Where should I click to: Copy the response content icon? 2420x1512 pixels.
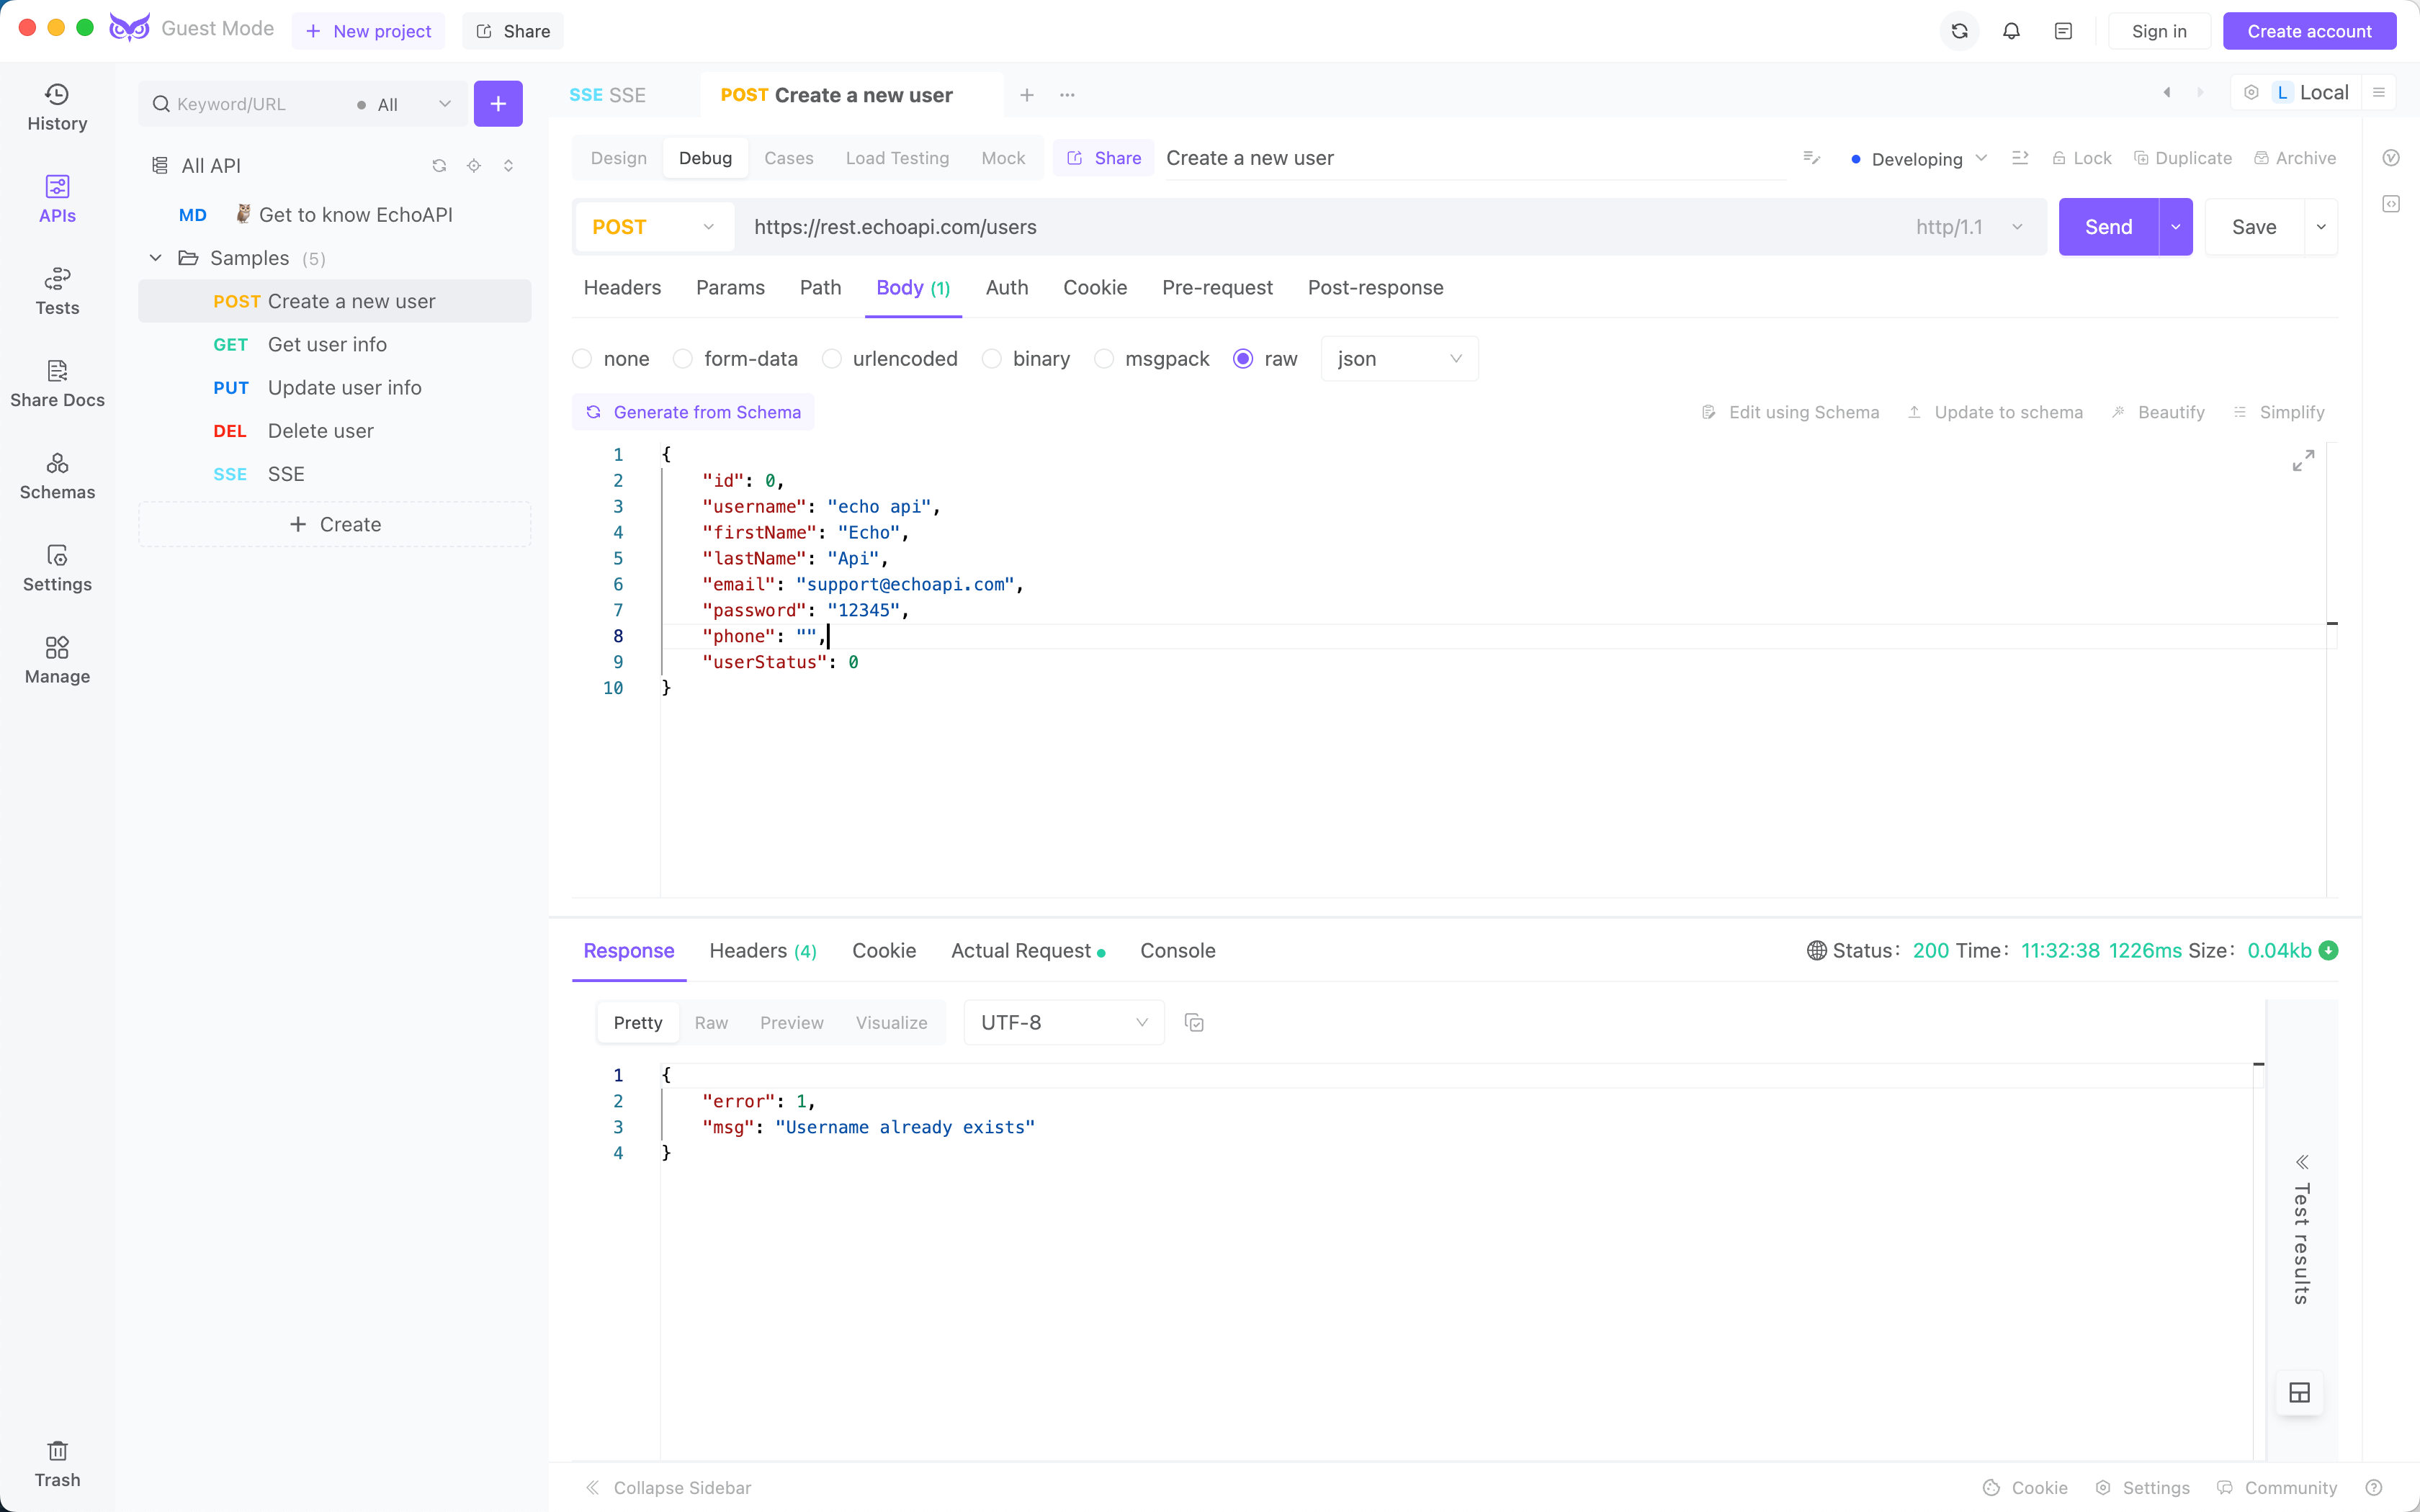pyautogui.click(x=1194, y=1023)
